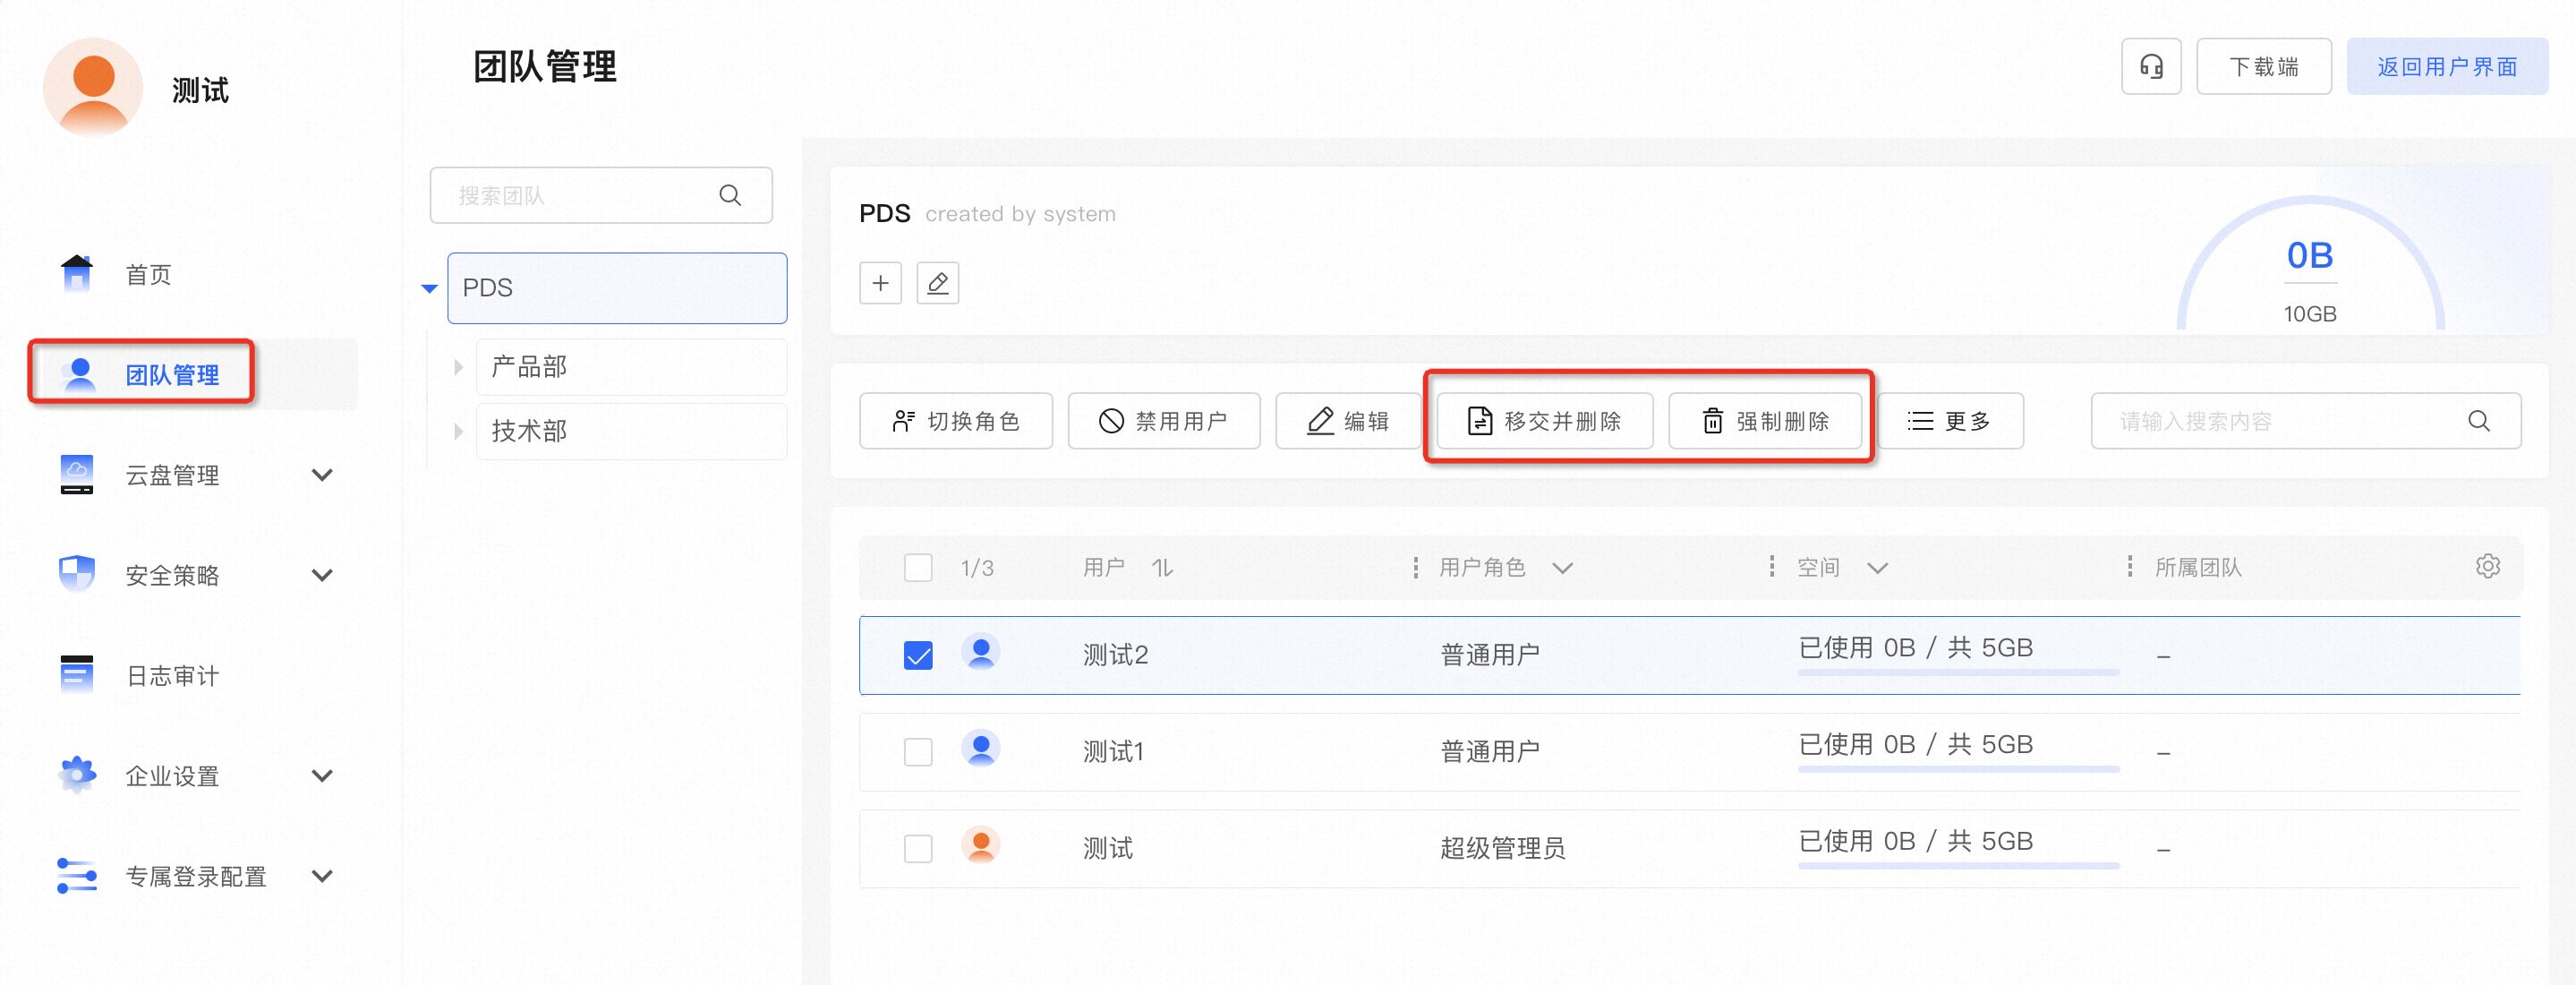The image size is (2576, 985).
Task: Open the 空间 filter dropdown
Action: (1877, 568)
